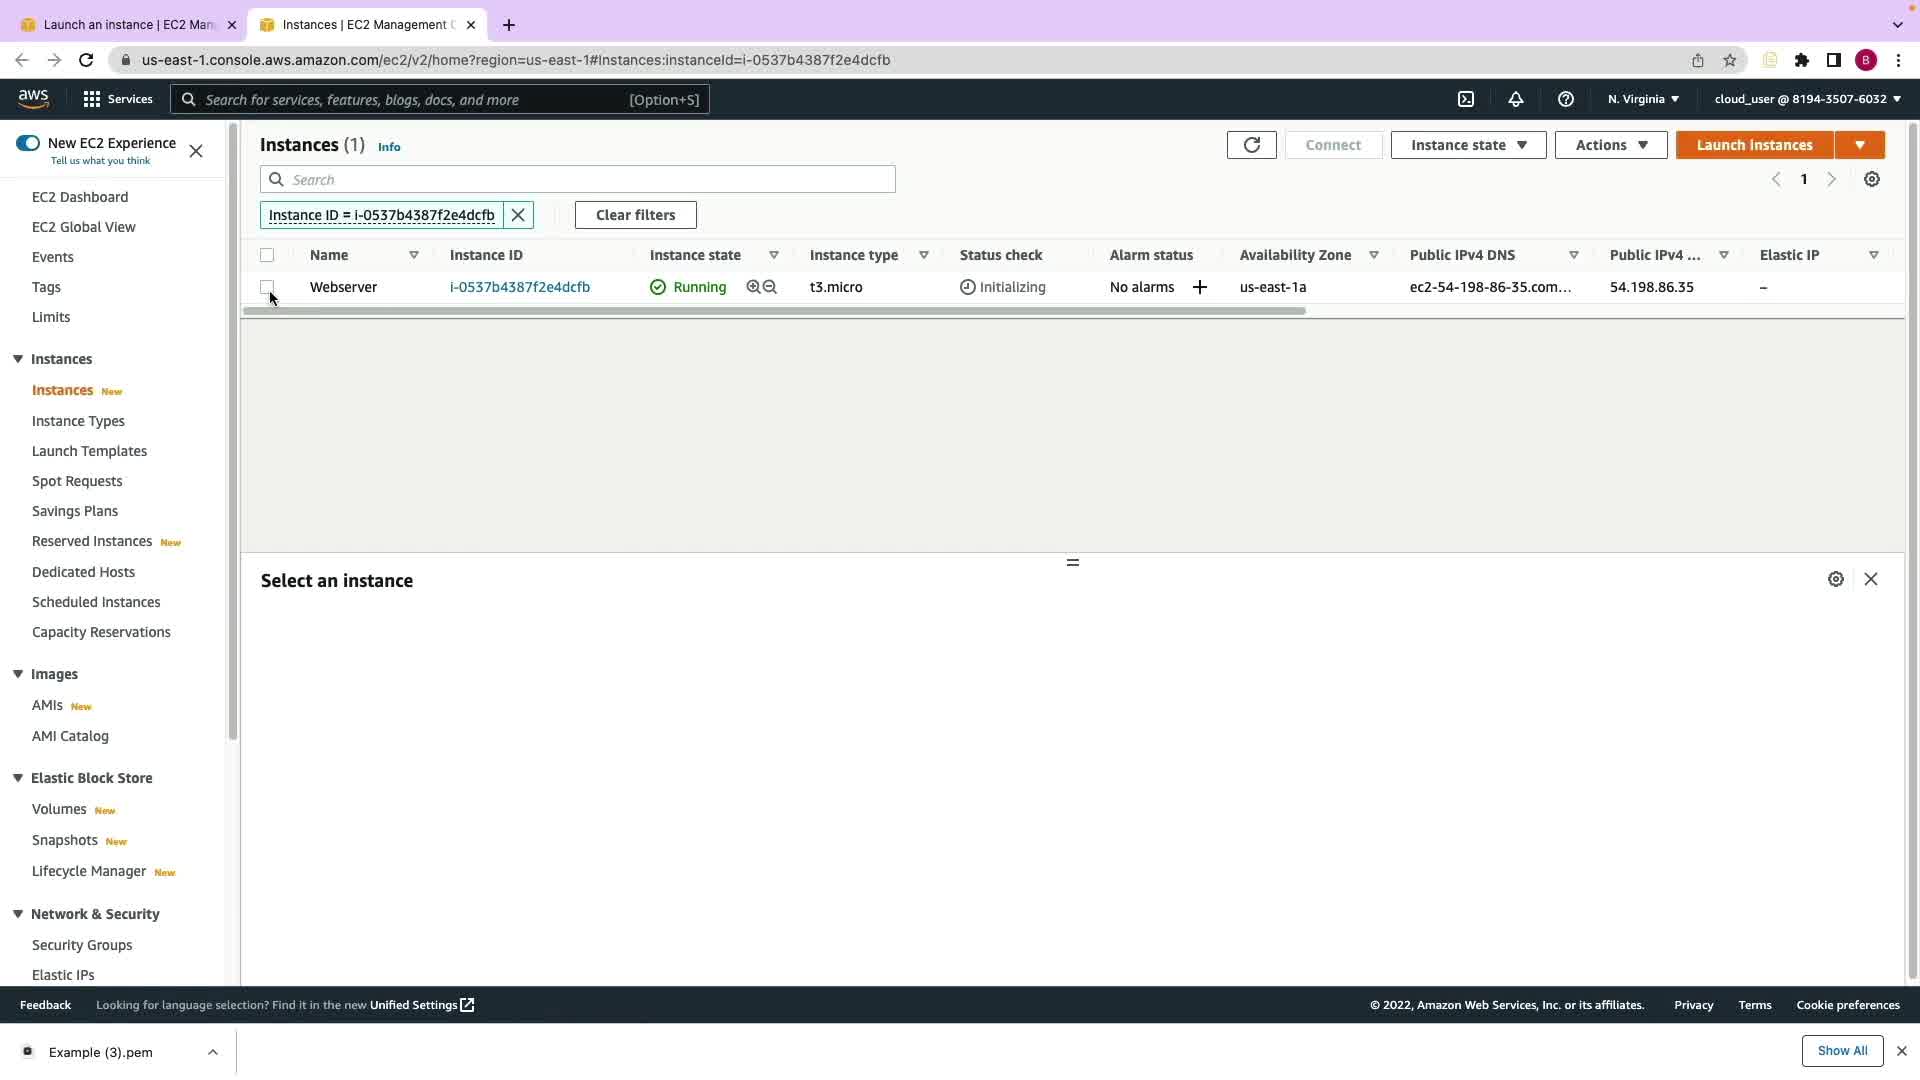Toggle the New EC2 Experience switch

(28, 143)
